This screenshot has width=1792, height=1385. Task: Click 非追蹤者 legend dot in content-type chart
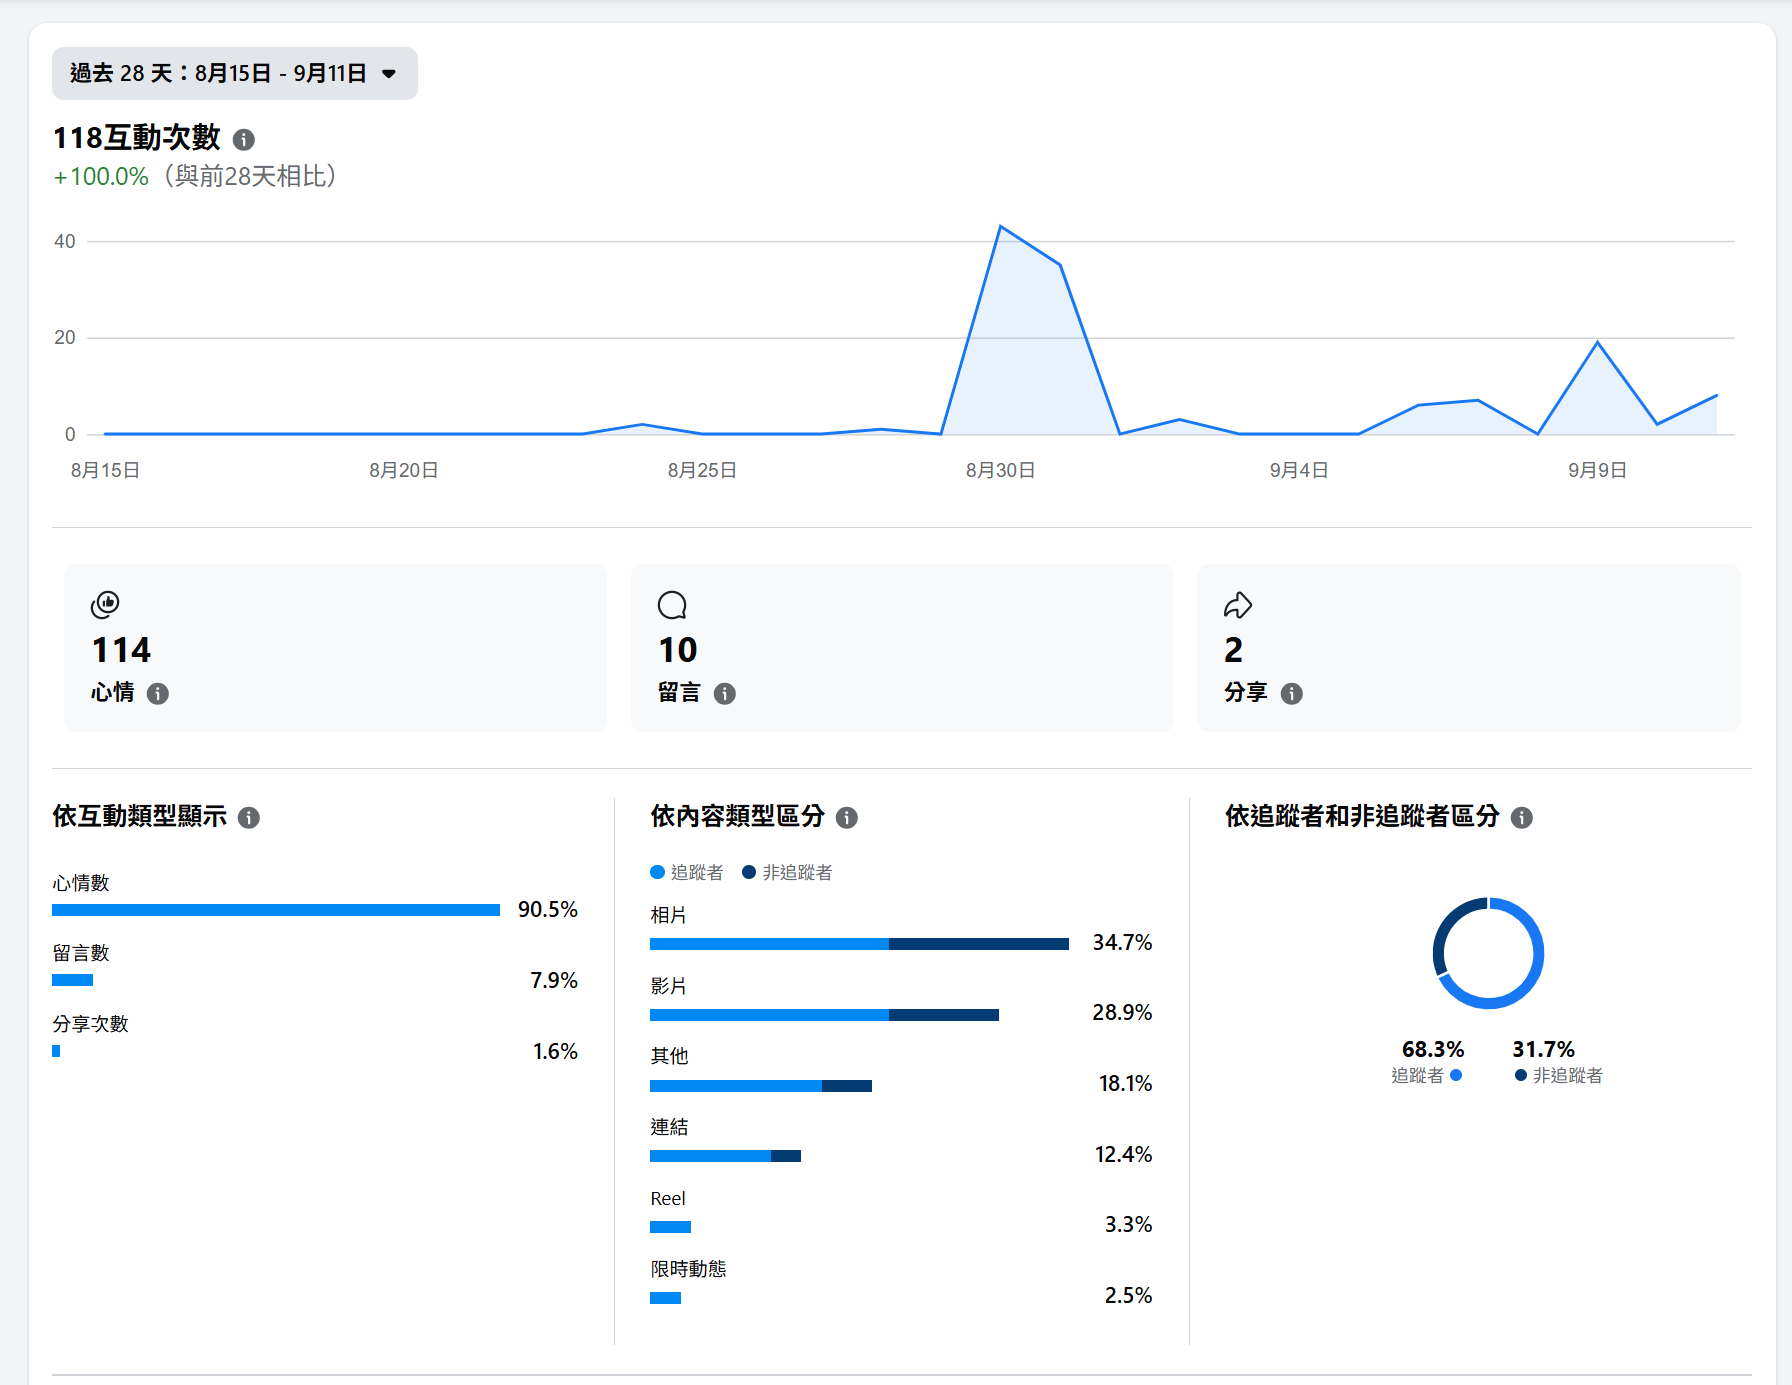(x=749, y=872)
